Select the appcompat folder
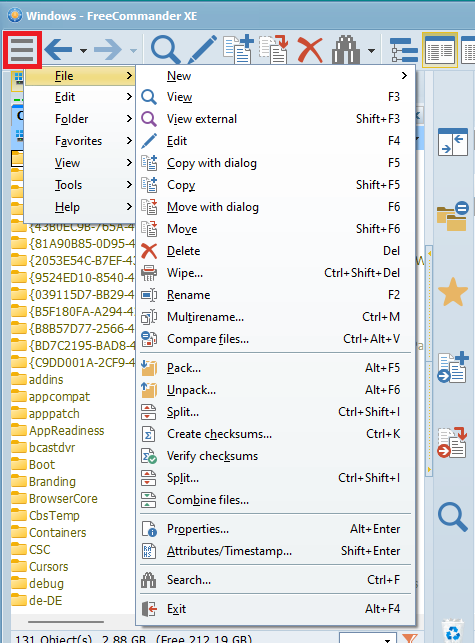 (50, 397)
